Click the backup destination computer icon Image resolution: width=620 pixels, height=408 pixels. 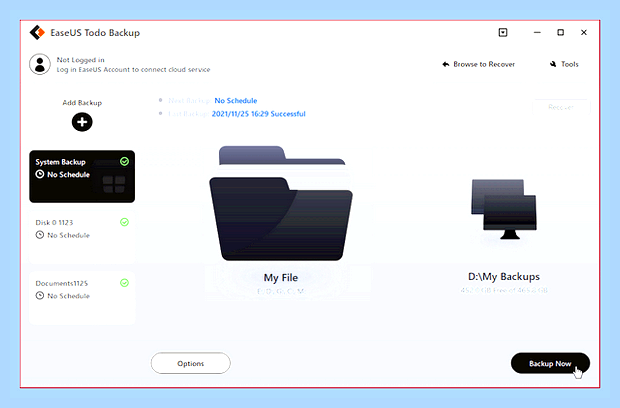504,209
